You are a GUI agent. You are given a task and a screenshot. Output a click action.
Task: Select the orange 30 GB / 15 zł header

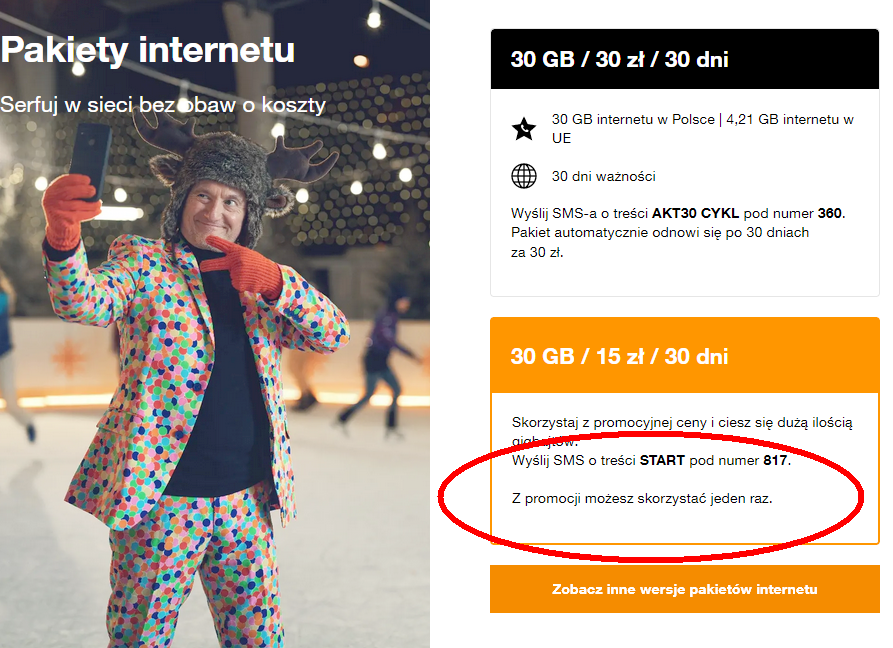[x=685, y=356]
